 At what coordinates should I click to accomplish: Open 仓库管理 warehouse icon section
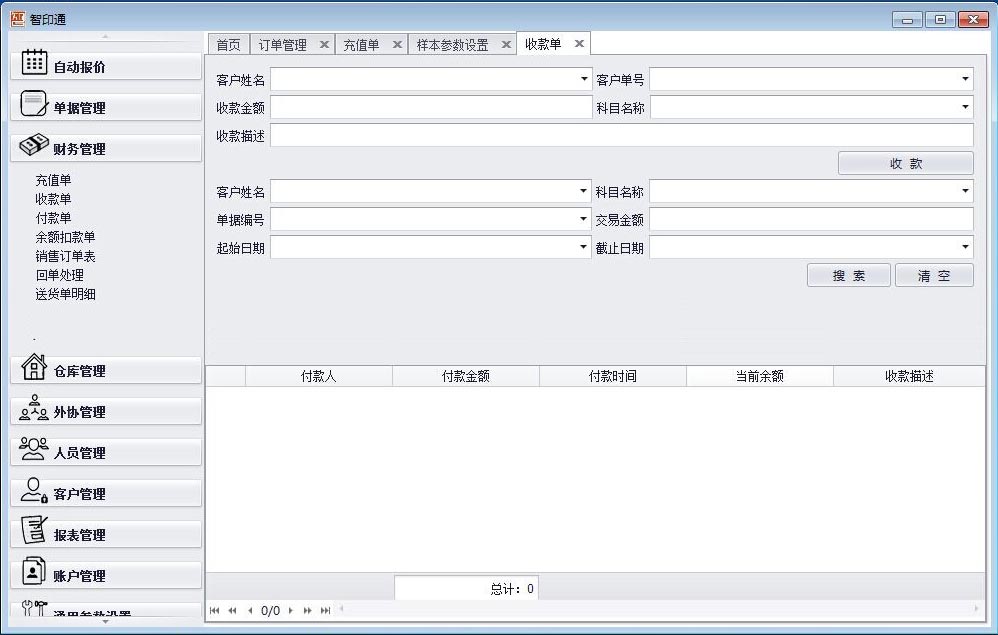coord(34,367)
